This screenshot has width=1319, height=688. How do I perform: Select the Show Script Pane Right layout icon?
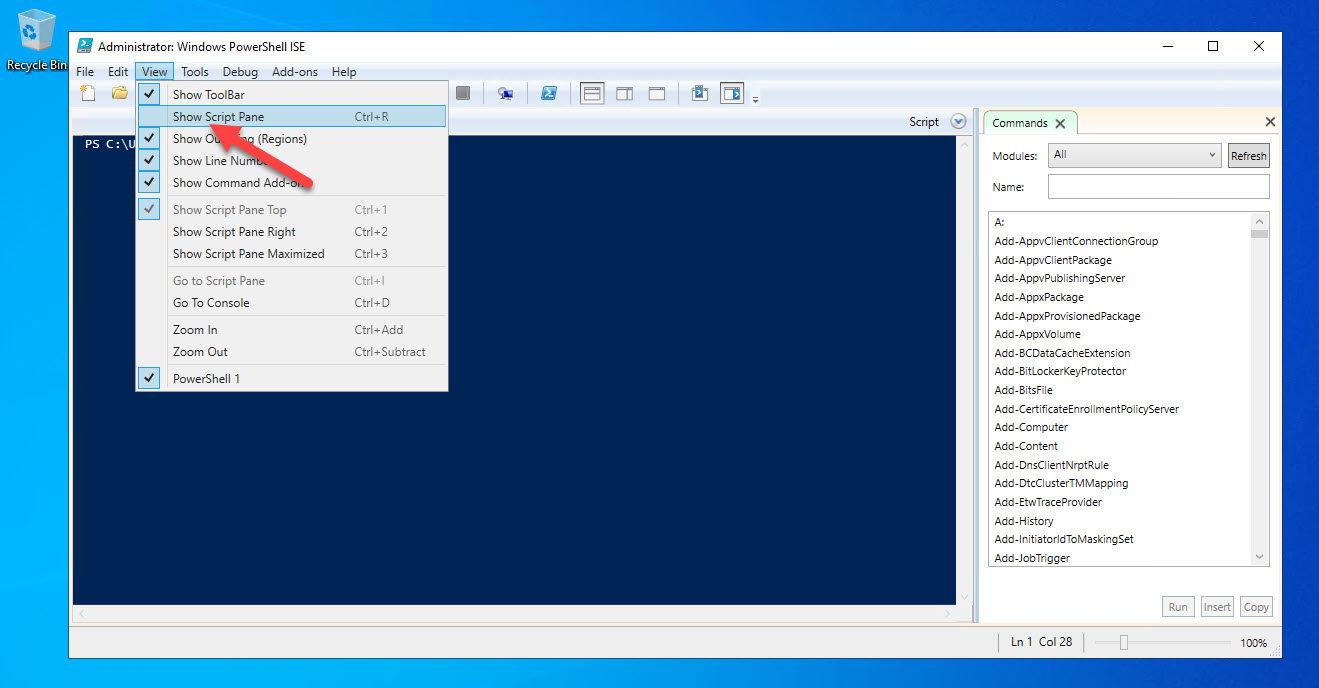tap(624, 93)
